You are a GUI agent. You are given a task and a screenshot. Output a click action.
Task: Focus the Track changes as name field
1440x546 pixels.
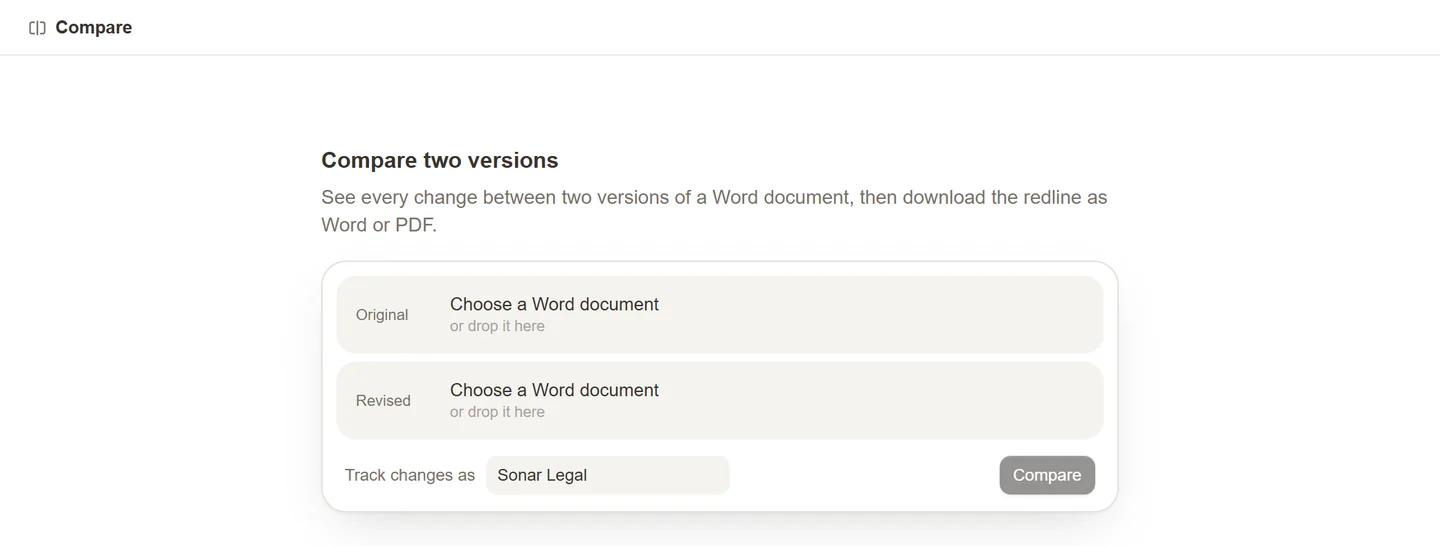tap(608, 475)
